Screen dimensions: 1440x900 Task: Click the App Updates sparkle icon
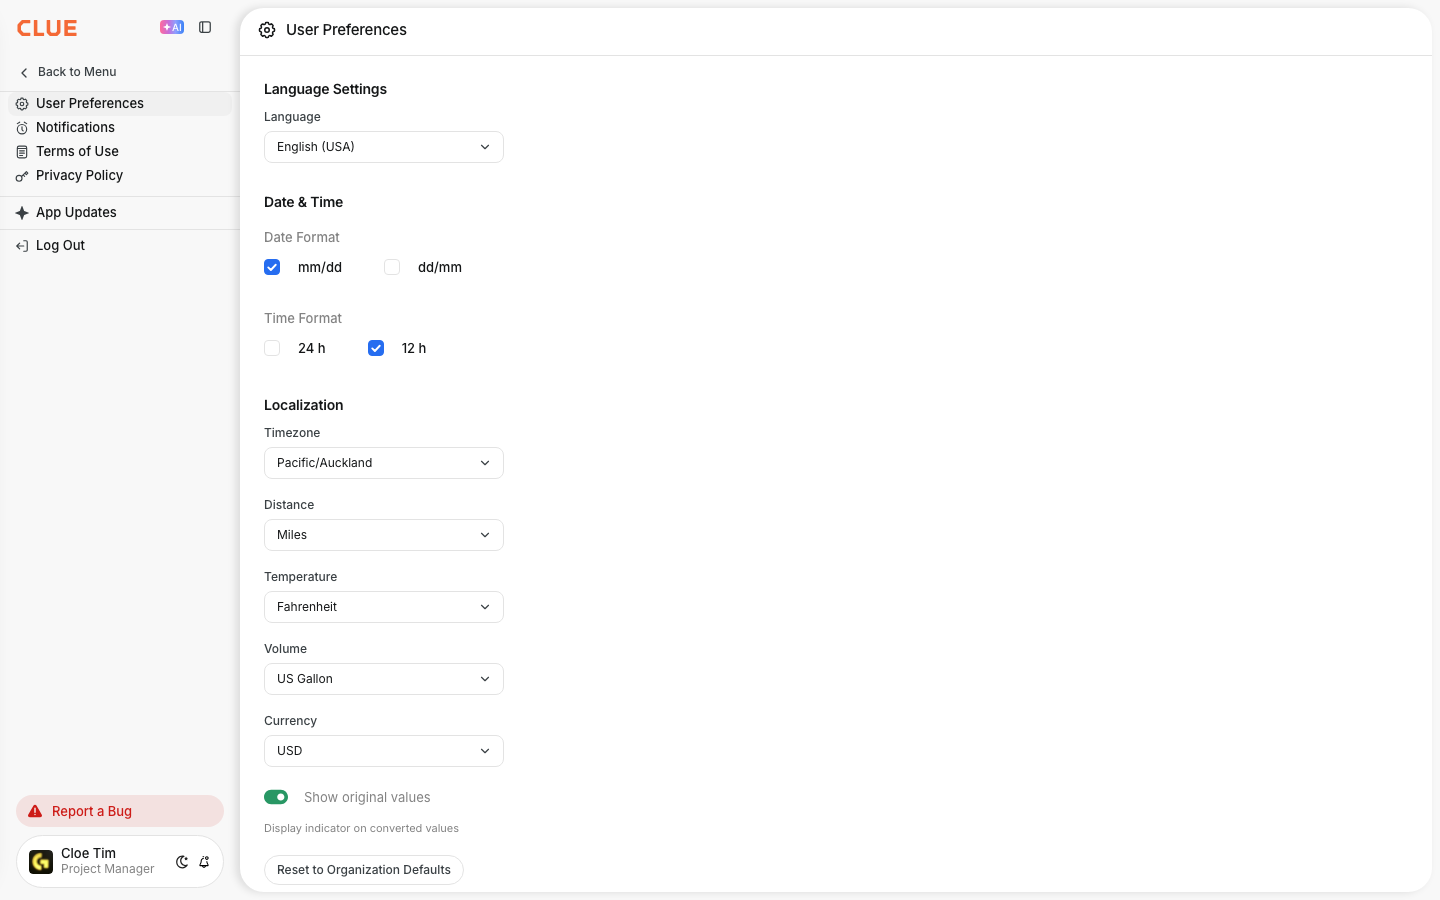click(x=22, y=213)
